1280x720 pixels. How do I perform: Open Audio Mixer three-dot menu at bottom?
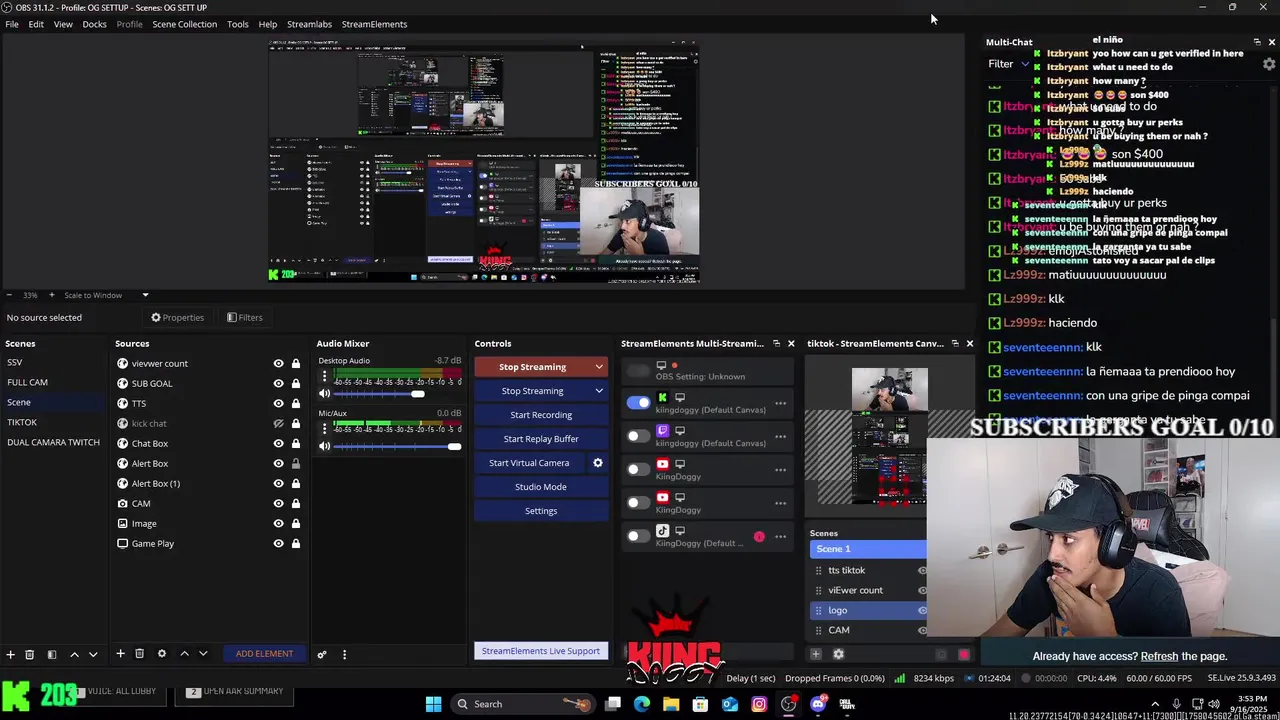click(344, 655)
